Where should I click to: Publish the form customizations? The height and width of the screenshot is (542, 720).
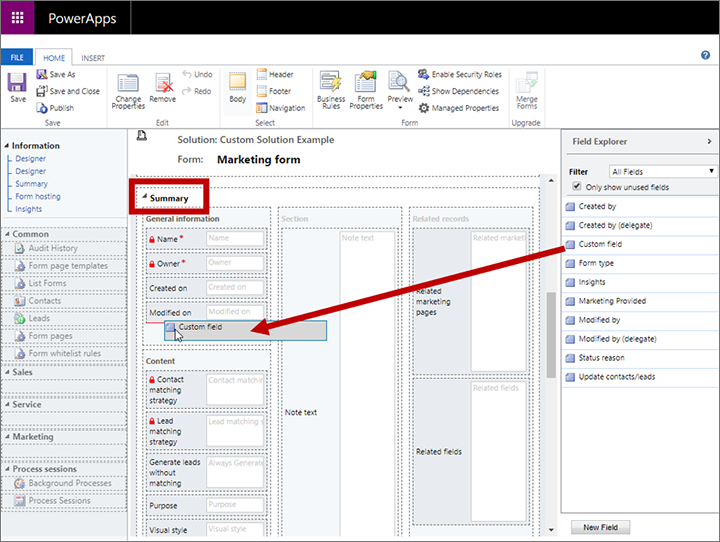tap(55, 108)
